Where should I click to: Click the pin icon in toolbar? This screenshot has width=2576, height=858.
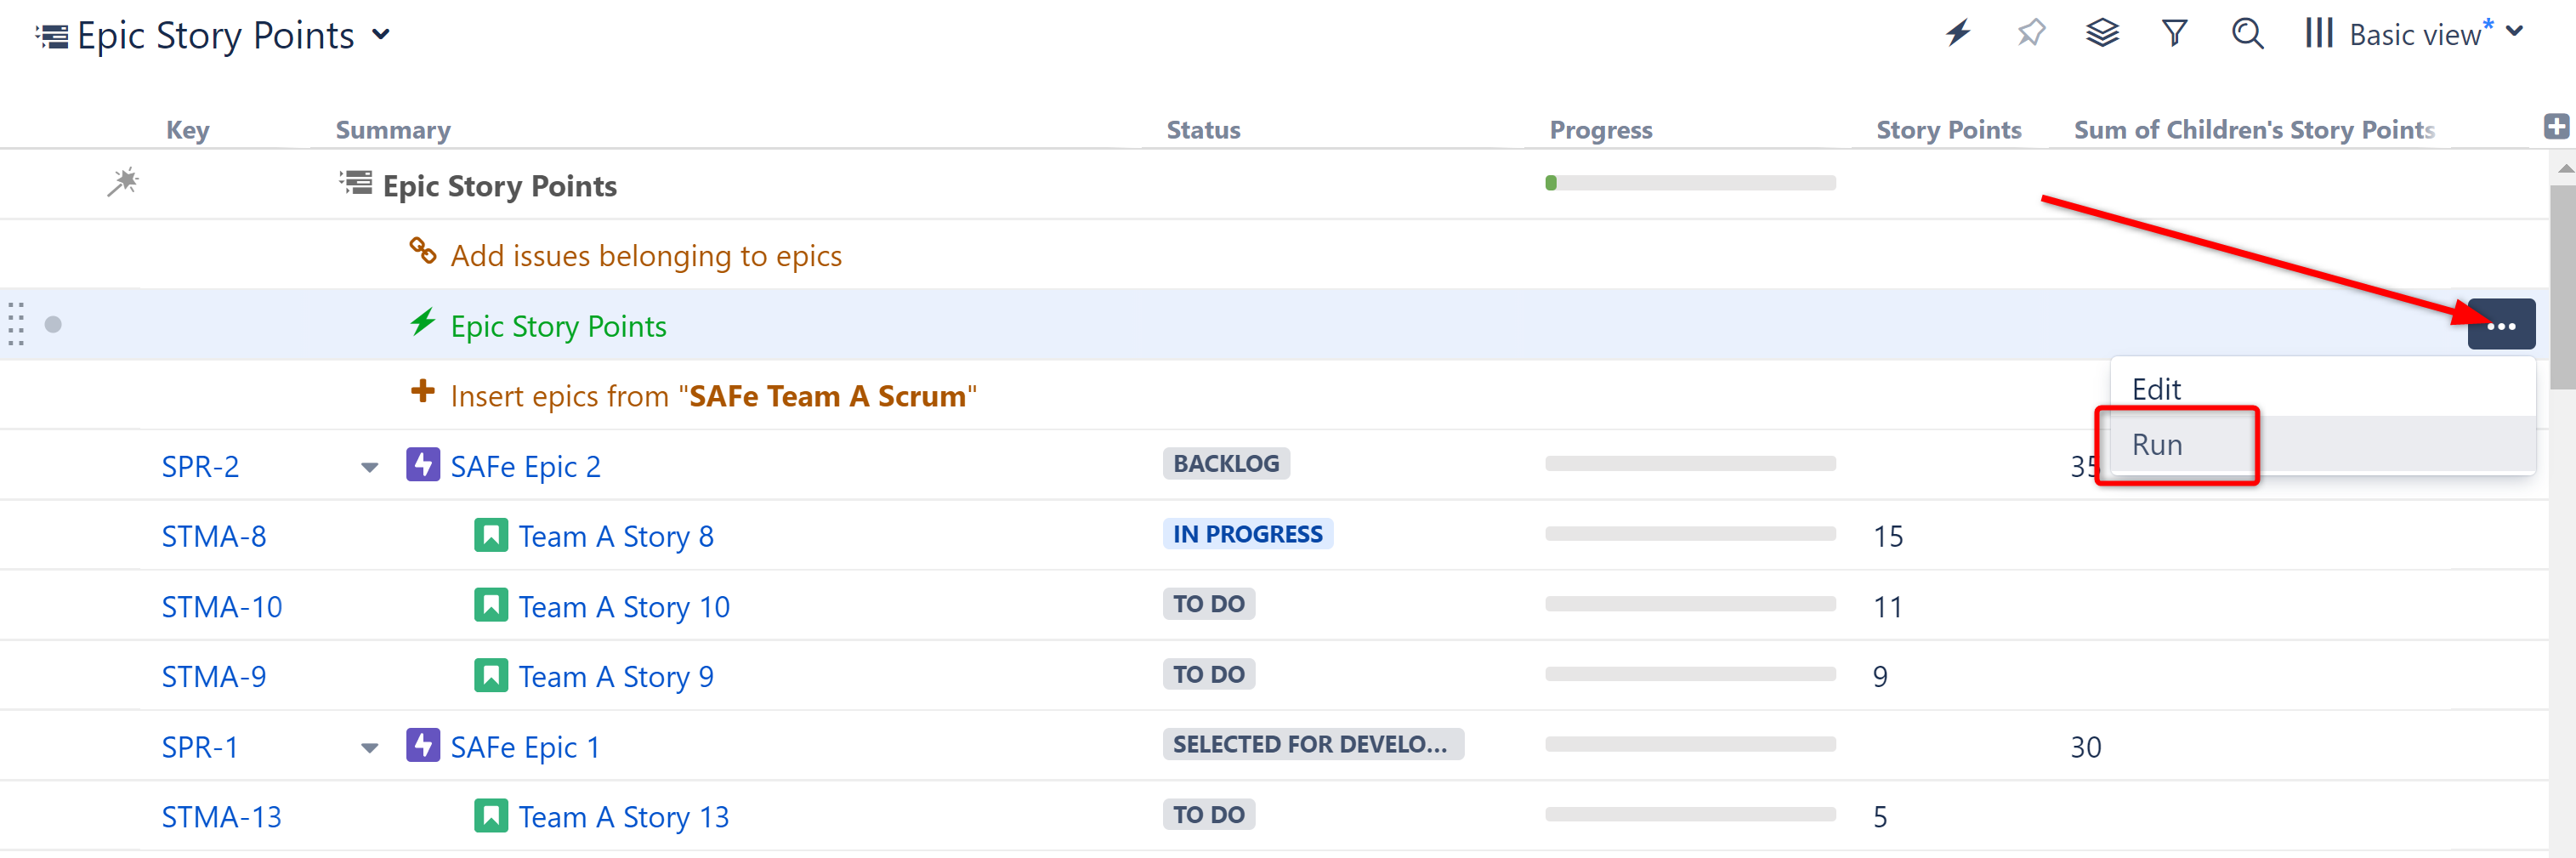[2030, 34]
